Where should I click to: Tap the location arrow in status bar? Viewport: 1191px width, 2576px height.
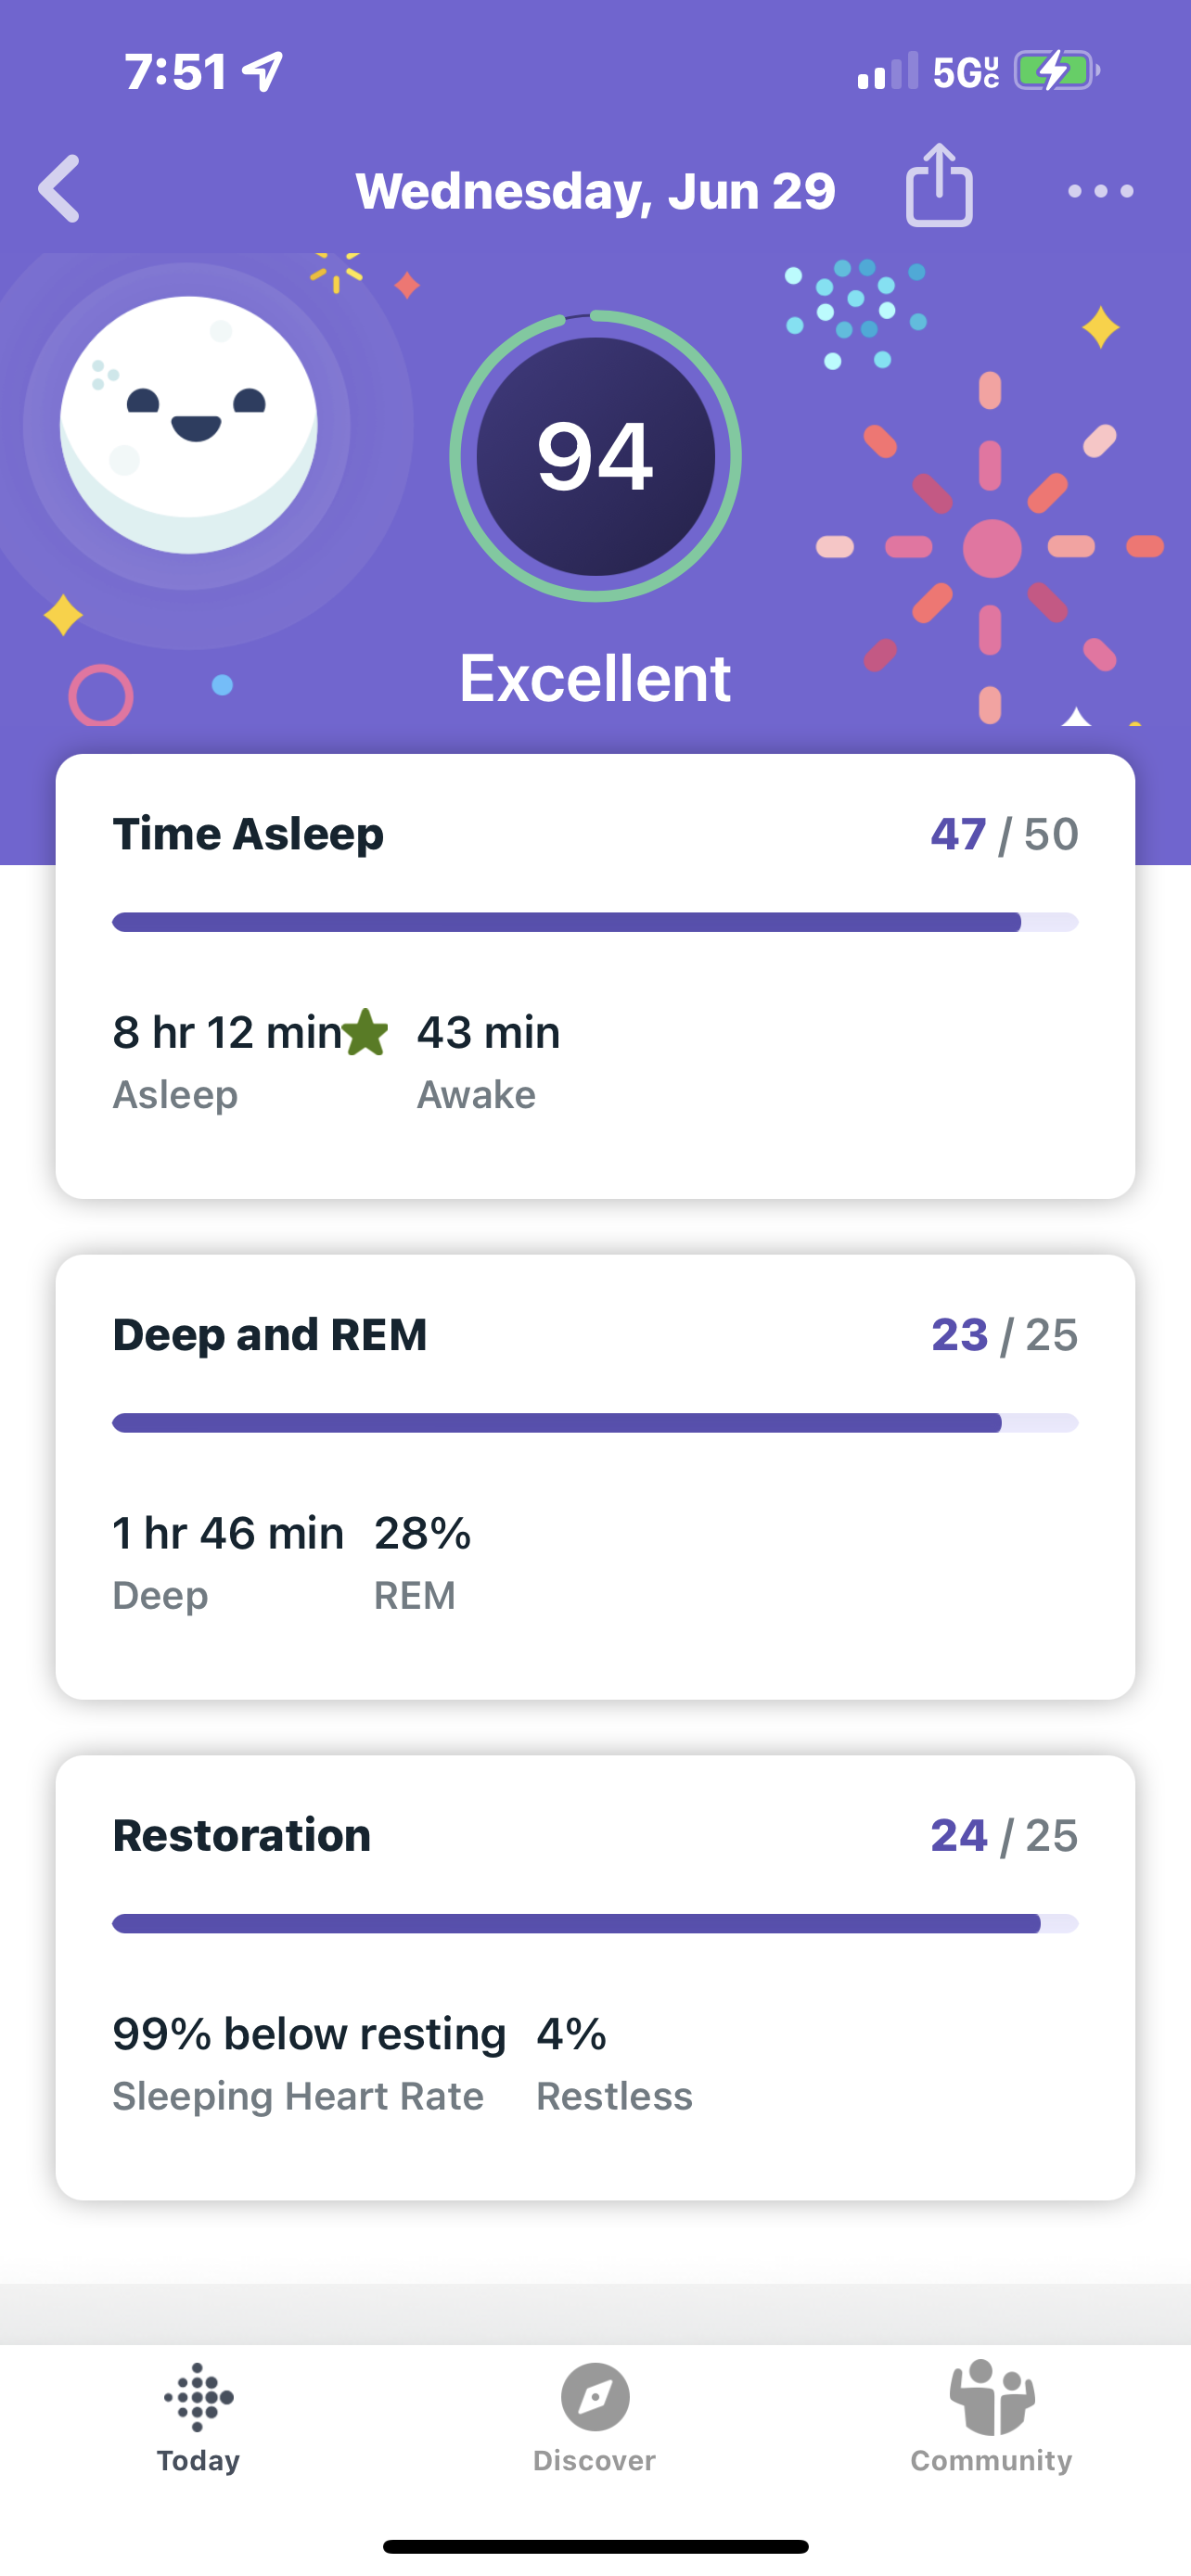click(x=264, y=71)
